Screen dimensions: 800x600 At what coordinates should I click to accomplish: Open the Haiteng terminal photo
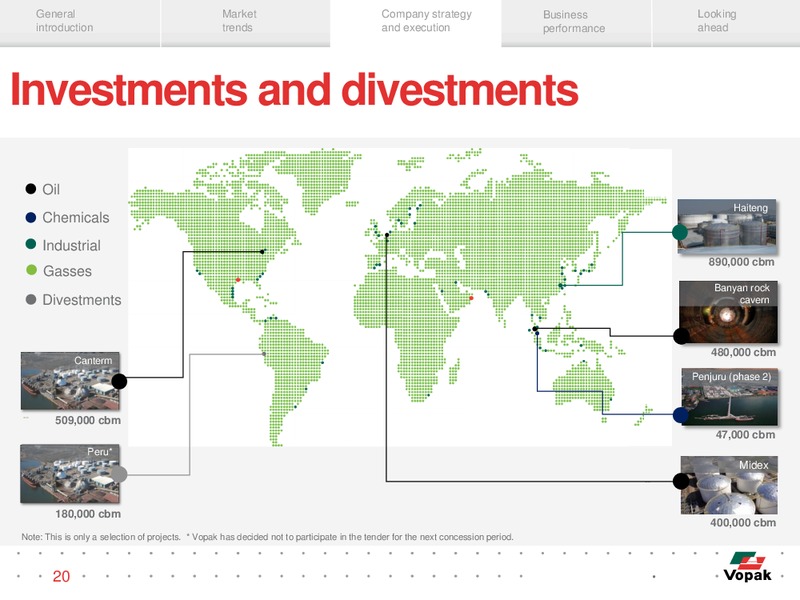click(727, 227)
